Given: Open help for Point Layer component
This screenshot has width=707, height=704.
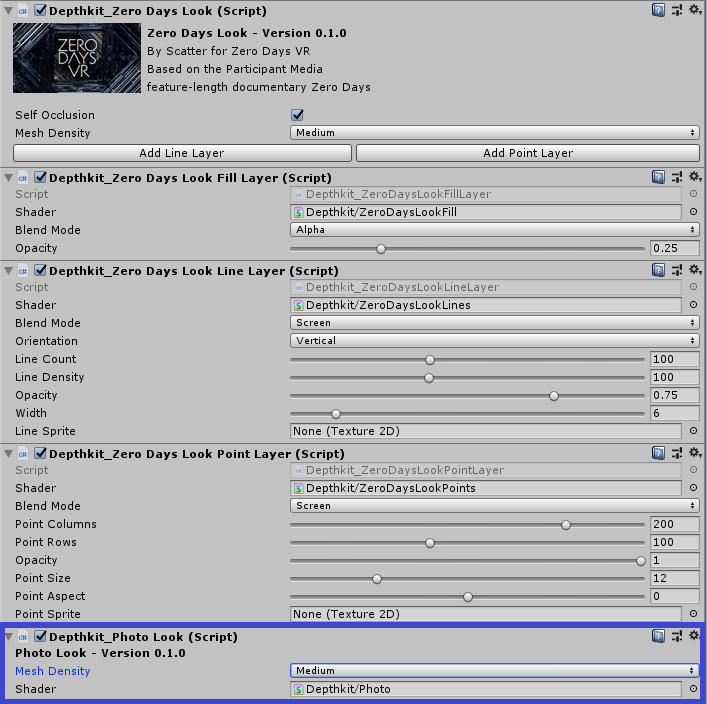Looking at the screenshot, I should (x=658, y=453).
